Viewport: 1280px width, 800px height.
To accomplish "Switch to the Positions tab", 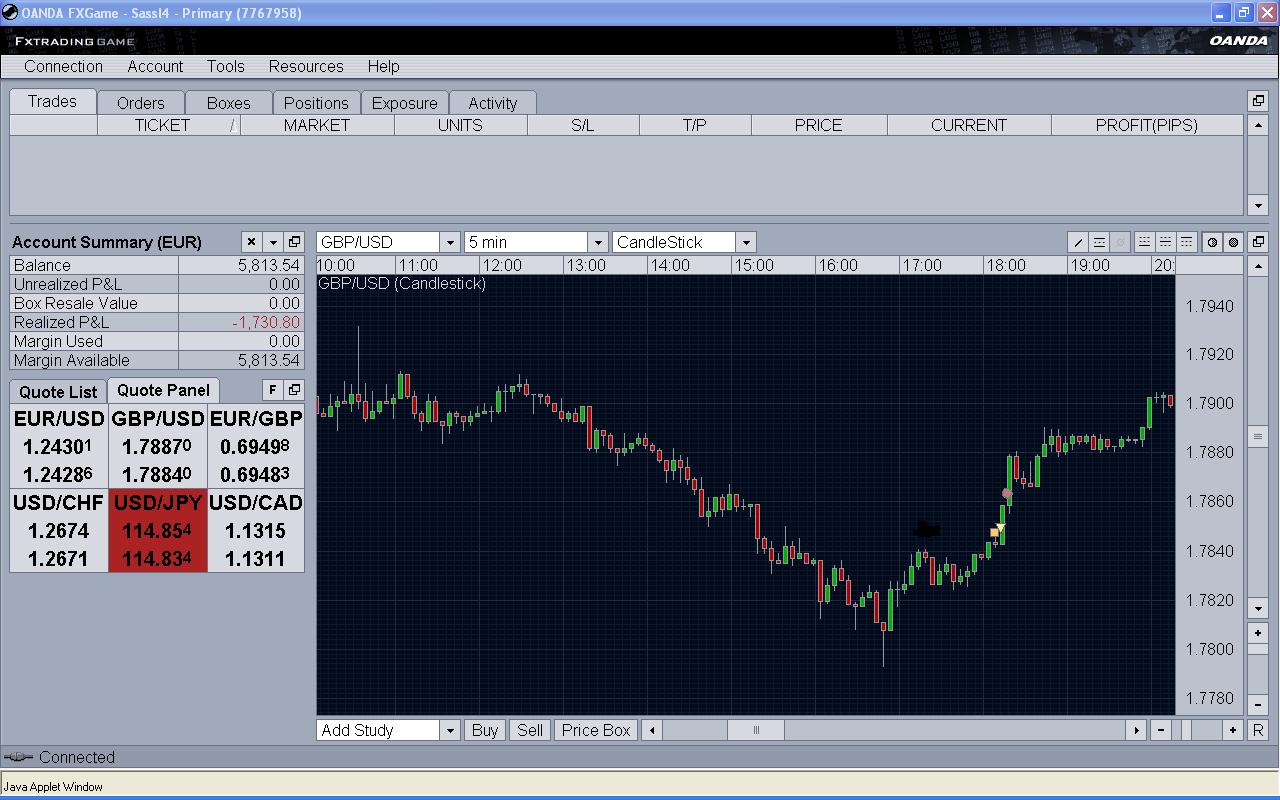I will [x=316, y=103].
